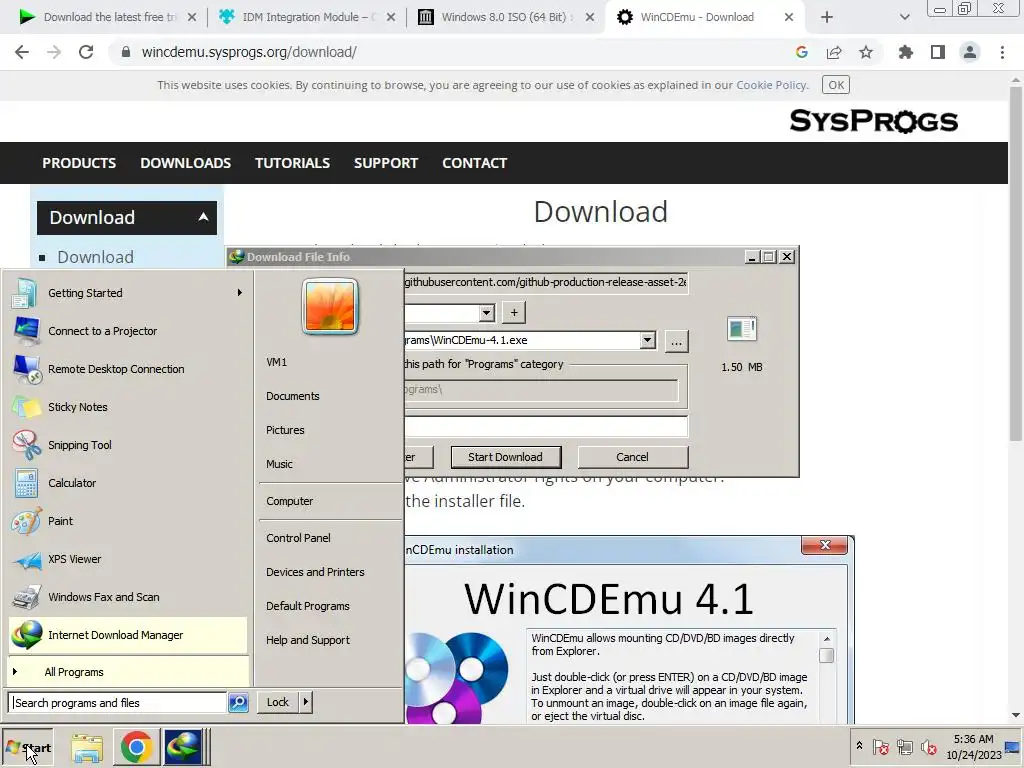
Task: Click the Lock button
Action: coord(278,702)
